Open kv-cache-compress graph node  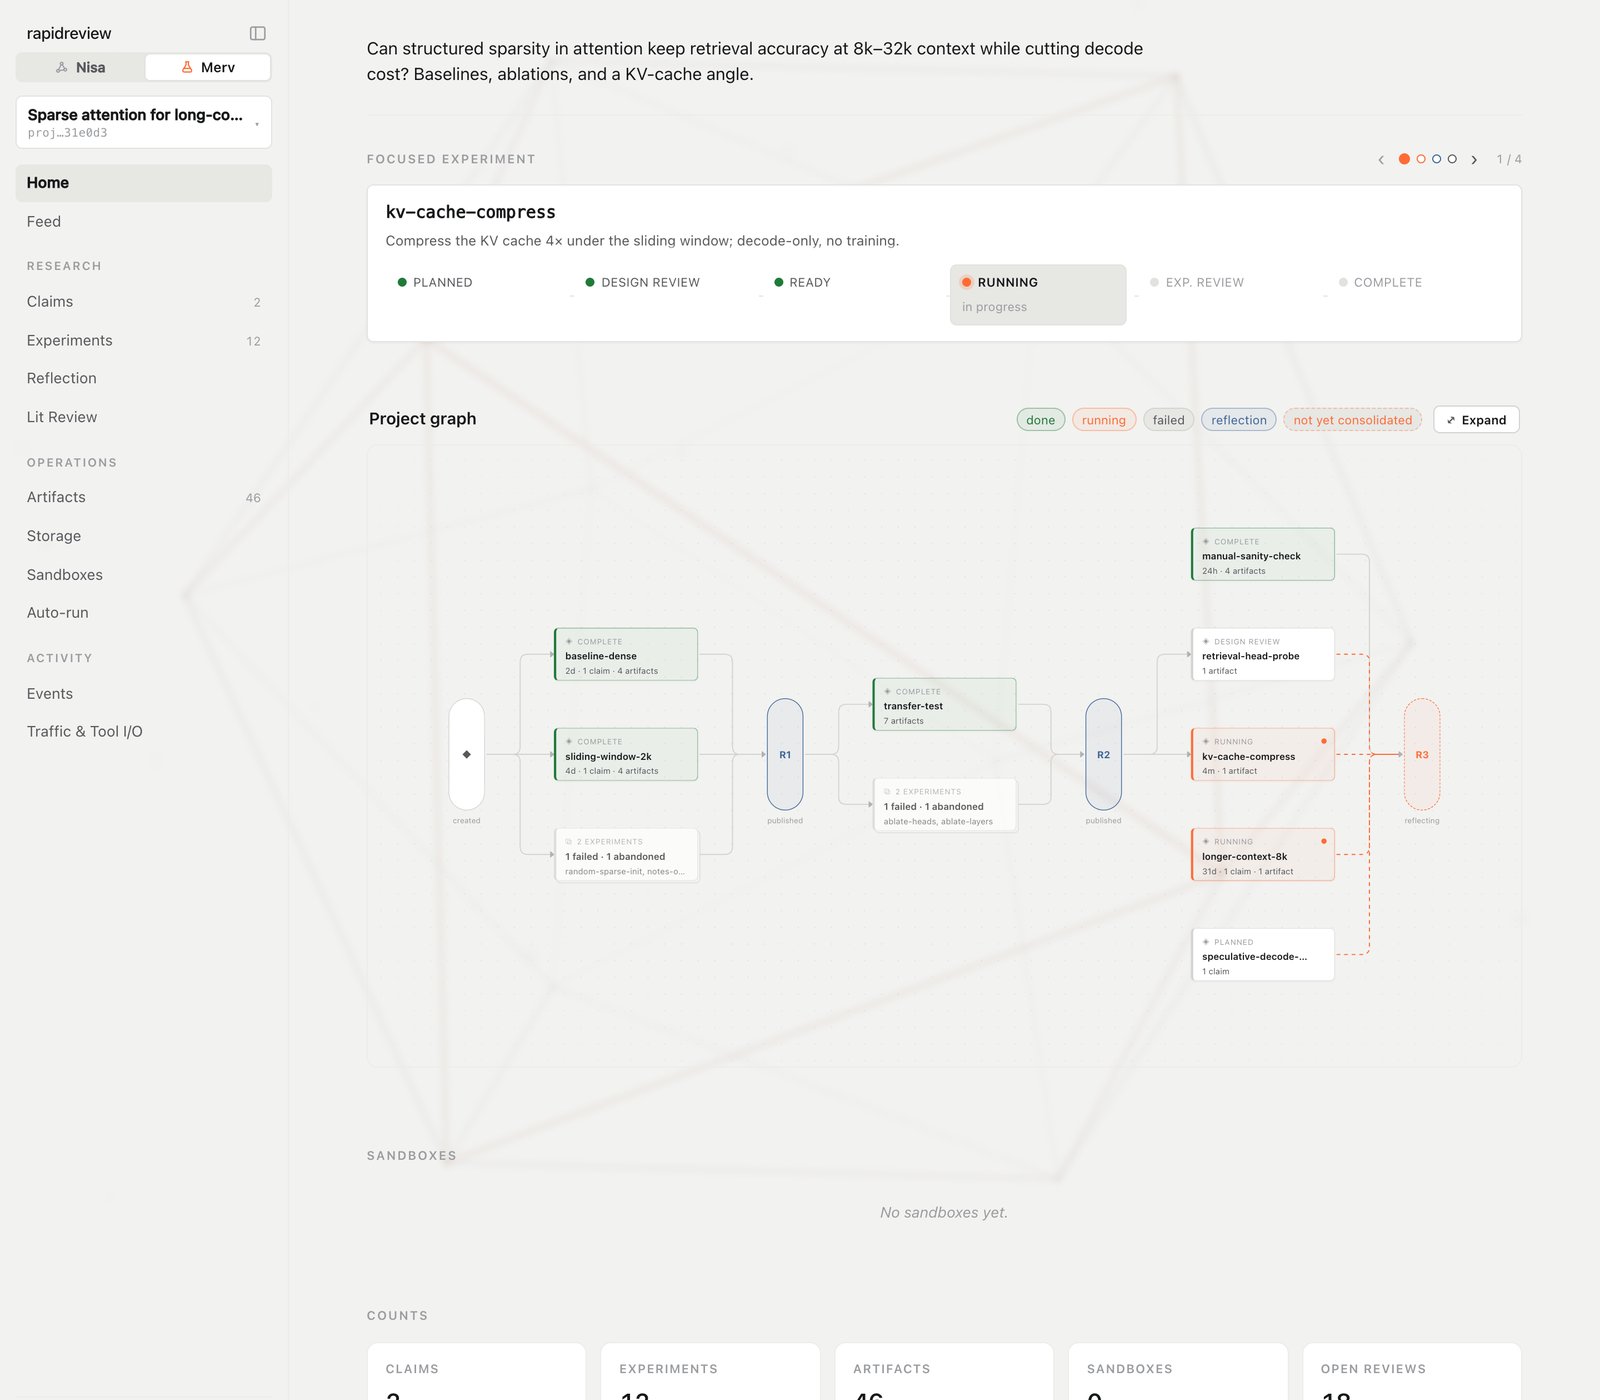pos(1263,754)
